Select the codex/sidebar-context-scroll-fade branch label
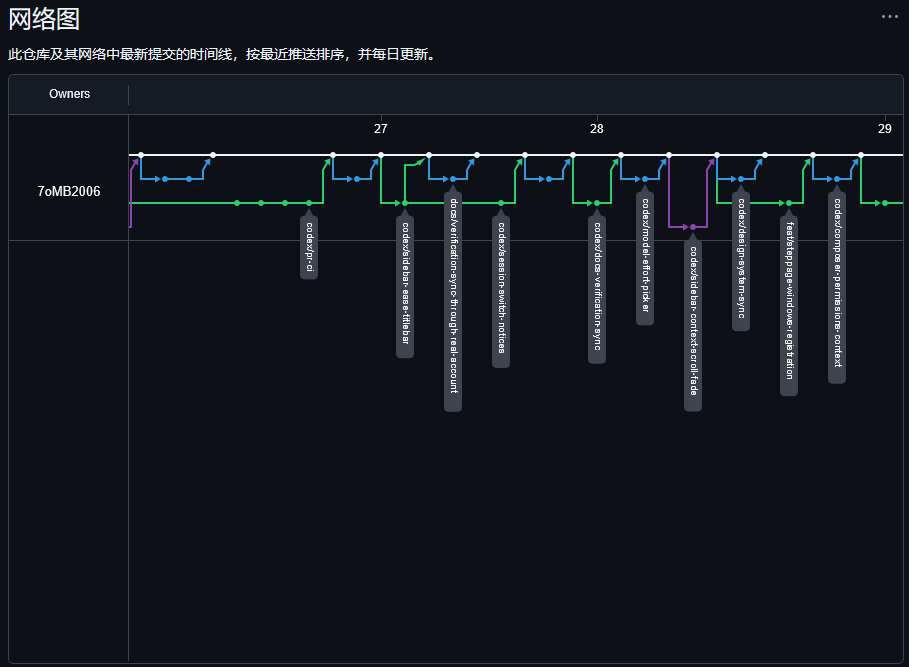909x667 pixels. [x=693, y=326]
